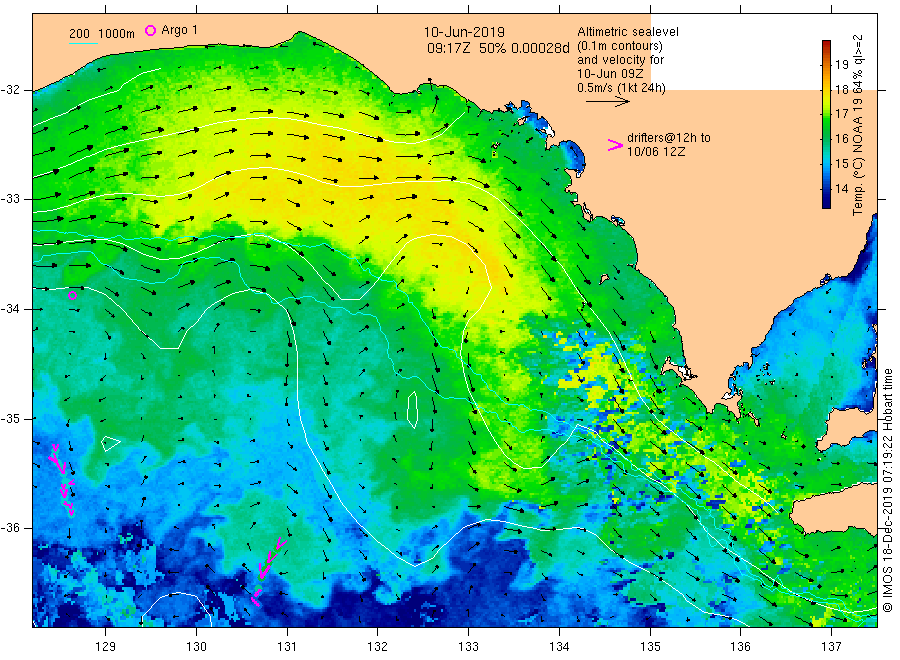Click the latitude label -32
The image size is (900, 660).
point(10,90)
